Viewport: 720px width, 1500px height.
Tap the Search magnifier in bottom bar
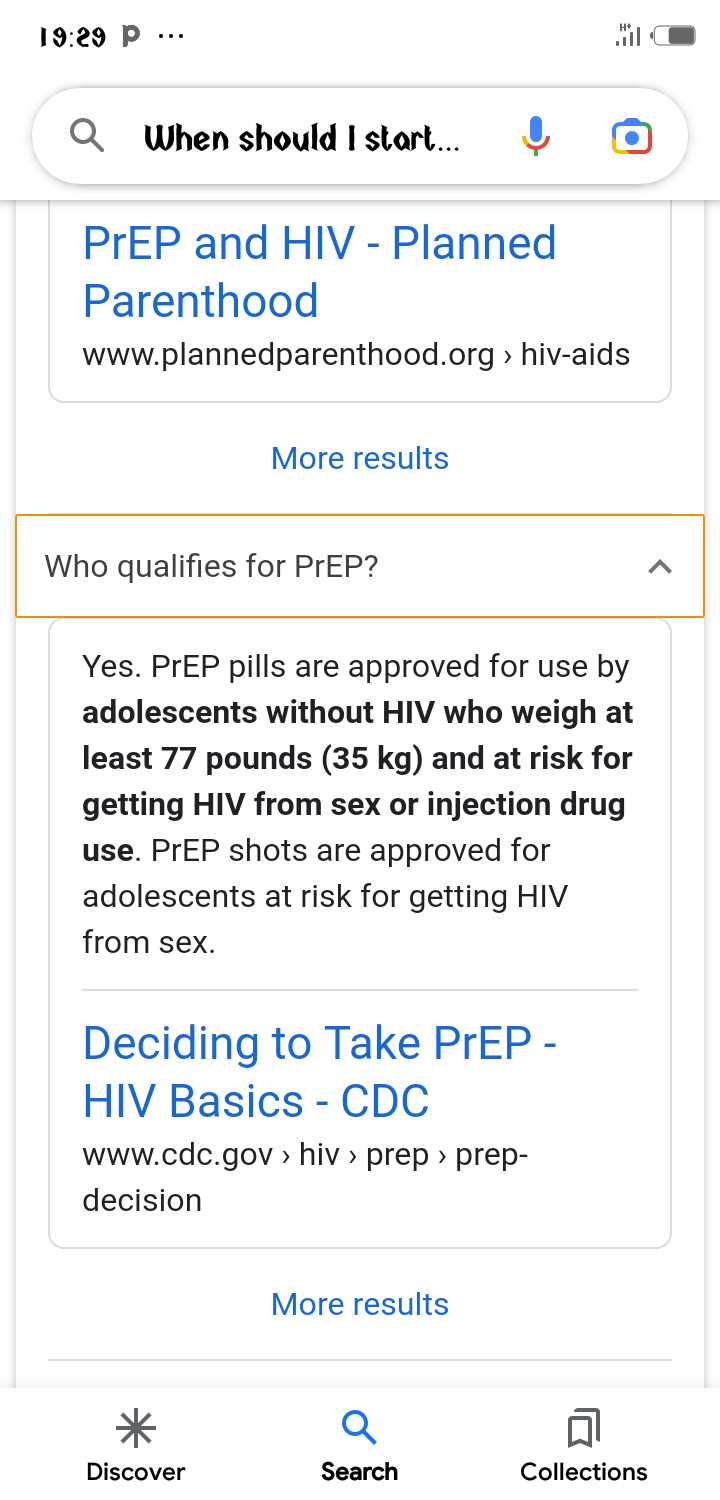pyautogui.click(x=360, y=1429)
